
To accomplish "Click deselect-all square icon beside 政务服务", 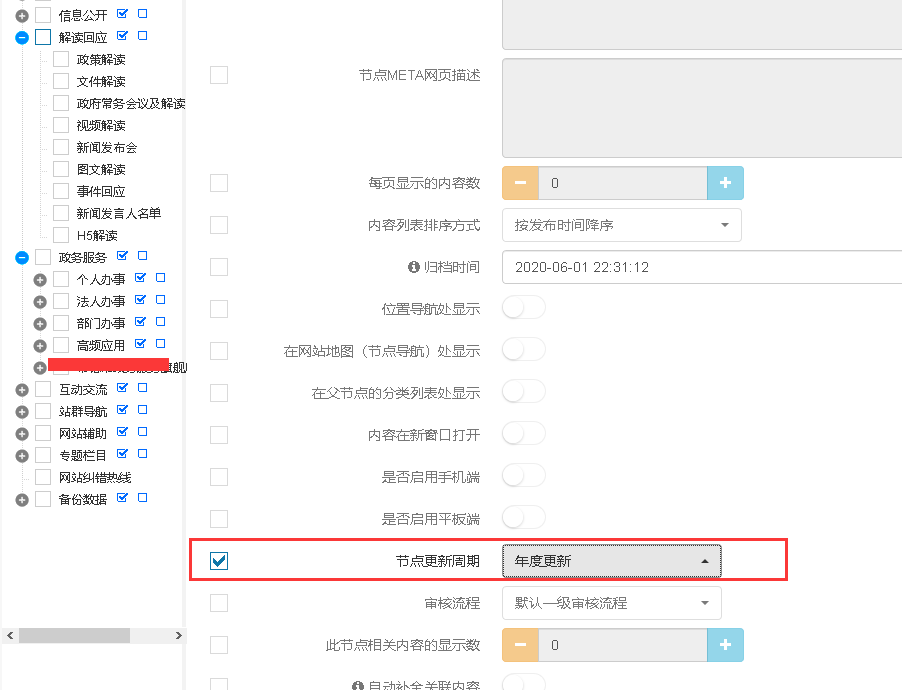I will pyautogui.click(x=142, y=256).
